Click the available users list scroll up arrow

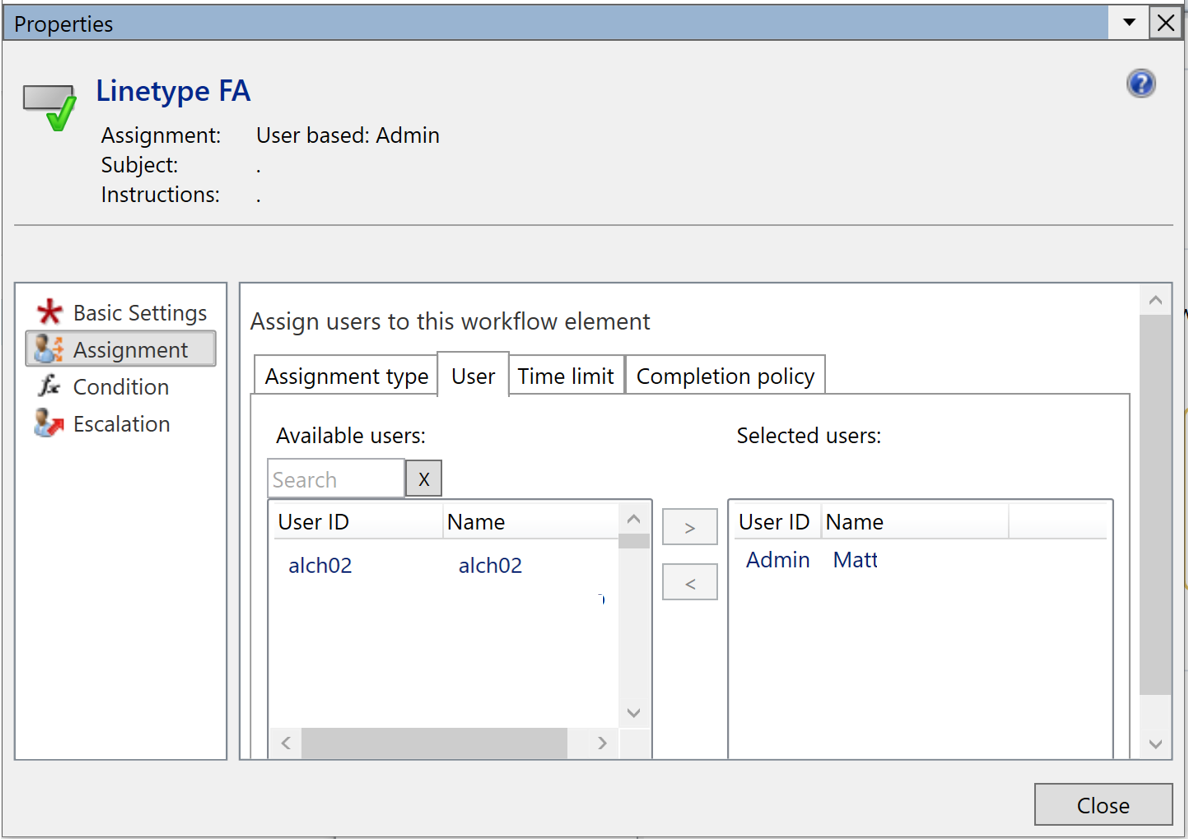click(x=634, y=519)
